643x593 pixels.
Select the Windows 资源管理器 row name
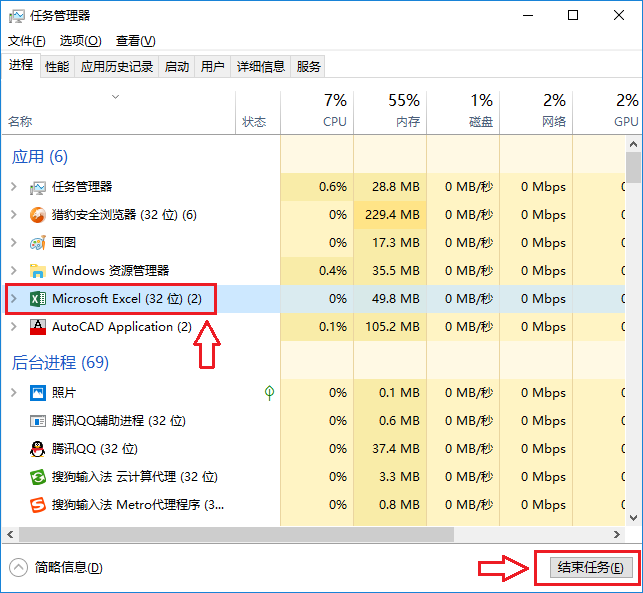[110, 271]
